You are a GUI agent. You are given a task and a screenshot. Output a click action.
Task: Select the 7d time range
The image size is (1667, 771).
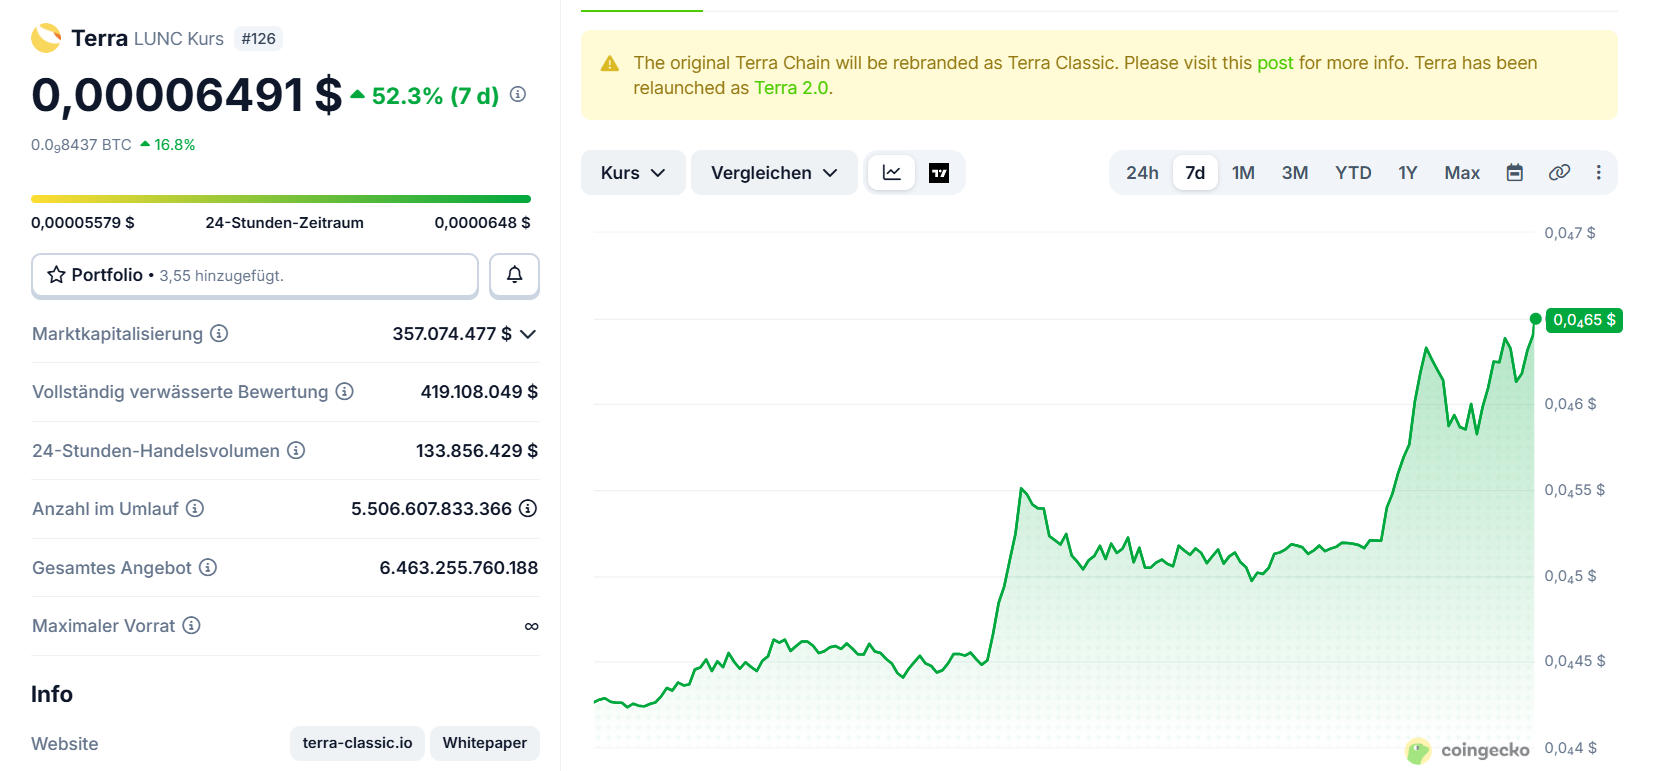pos(1195,173)
